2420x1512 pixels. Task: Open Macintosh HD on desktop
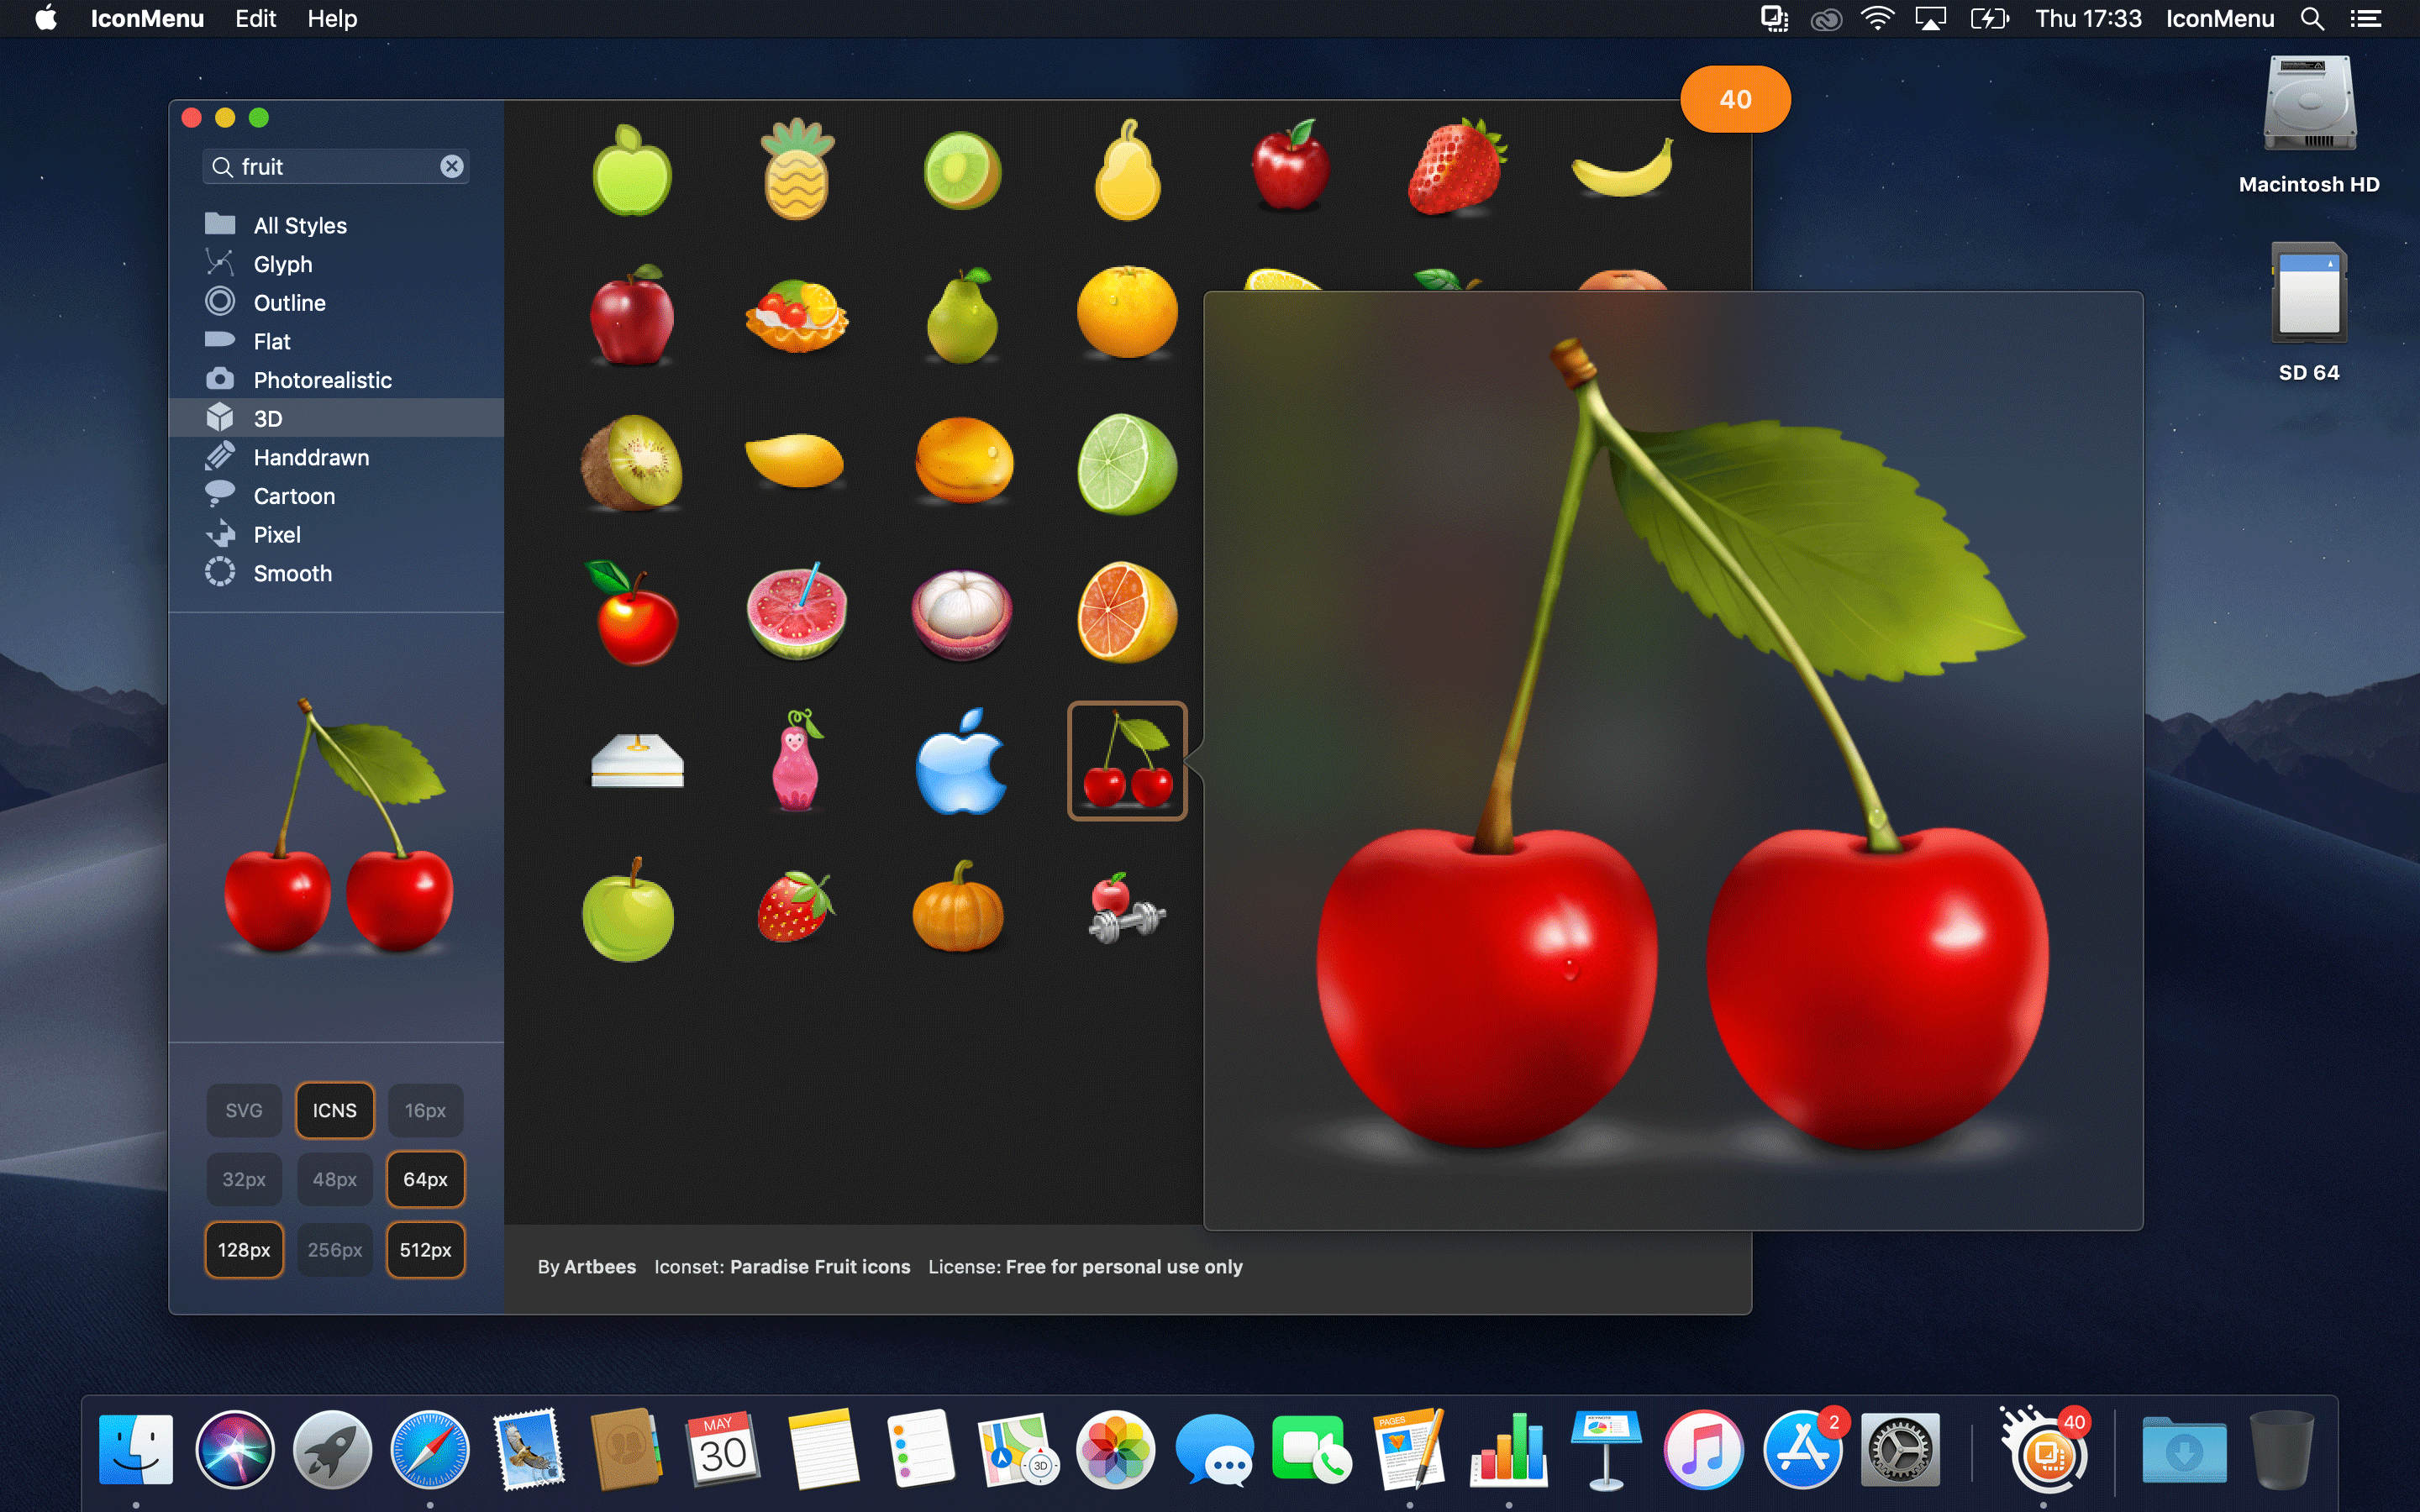pos(2309,125)
